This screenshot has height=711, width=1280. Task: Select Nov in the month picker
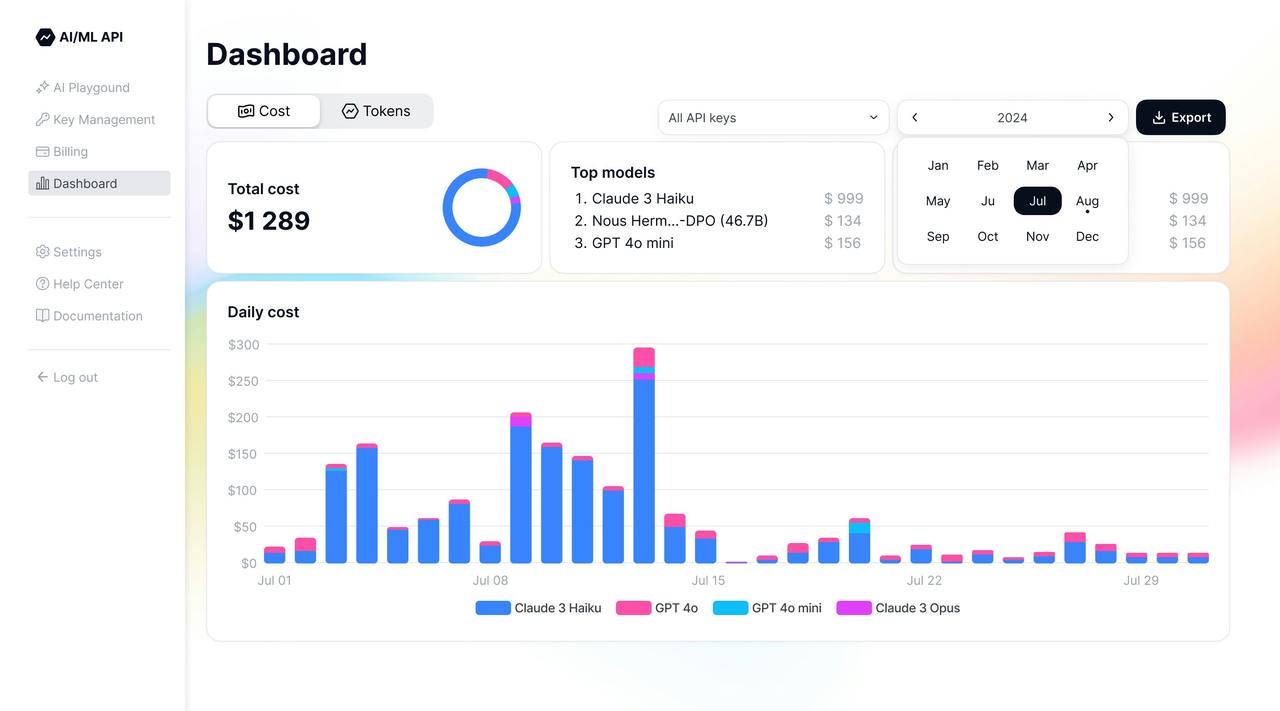1038,237
